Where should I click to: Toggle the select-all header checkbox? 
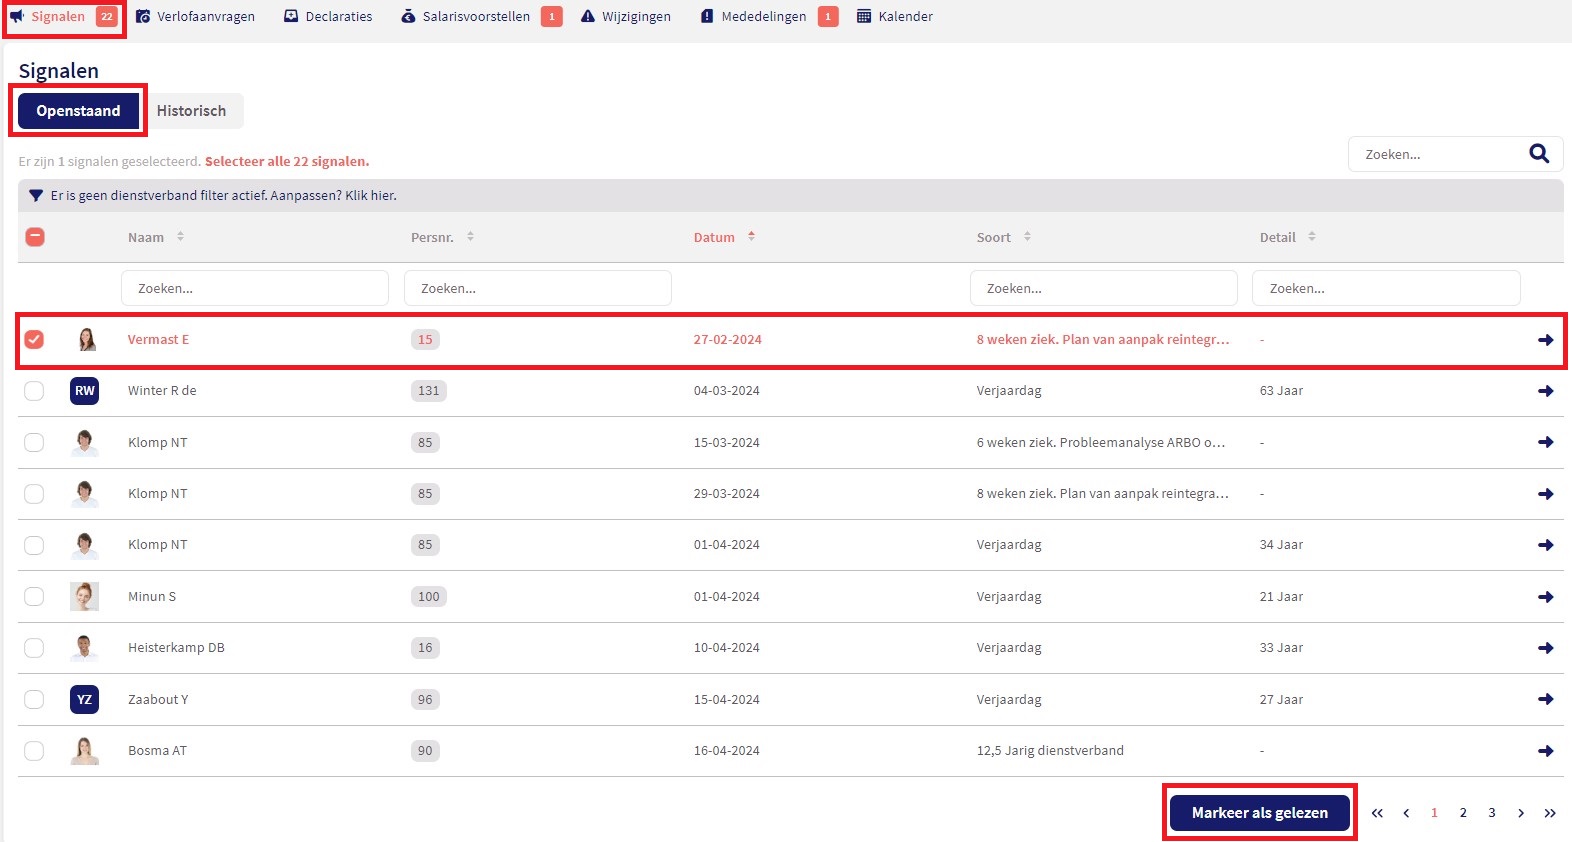[35, 237]
